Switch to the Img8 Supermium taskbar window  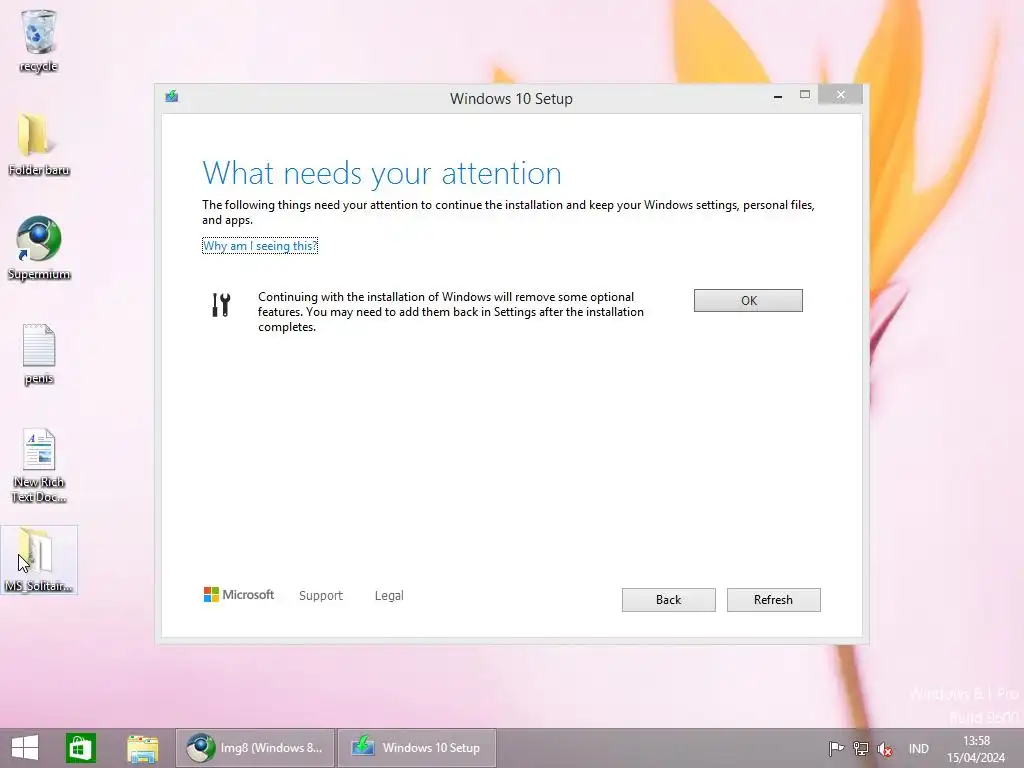(255, 748)
